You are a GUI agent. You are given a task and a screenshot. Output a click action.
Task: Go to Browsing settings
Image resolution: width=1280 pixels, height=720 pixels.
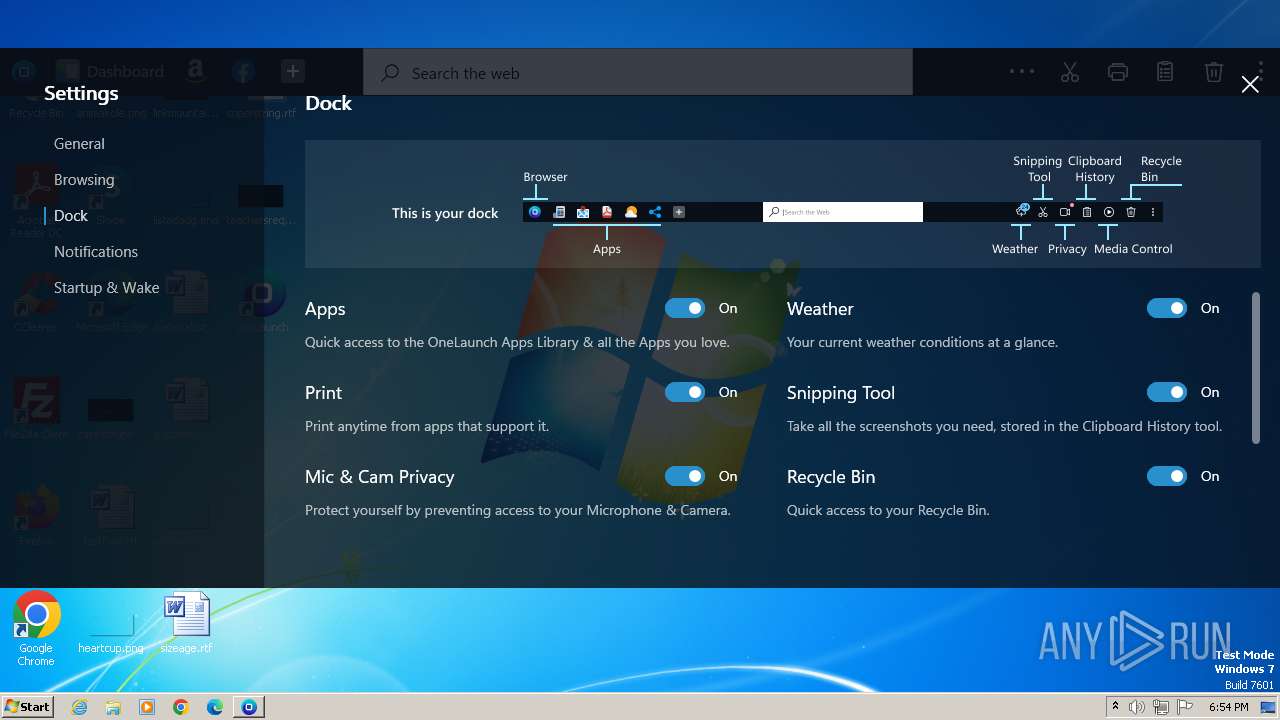click(x=84, y=179)
